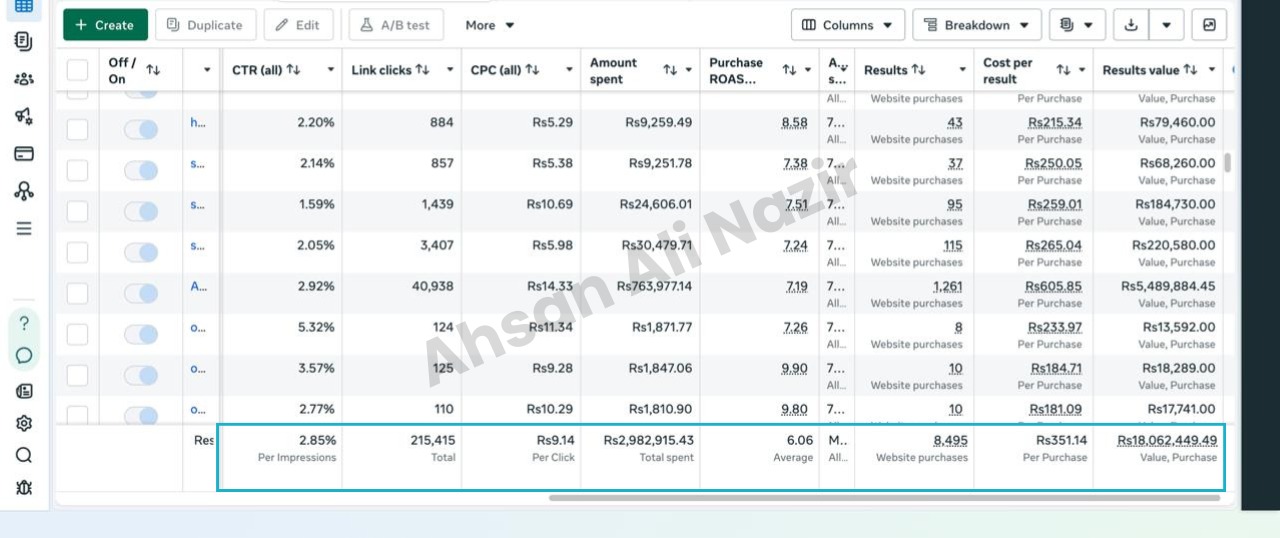Image resolution: width=1280 pixels, height=538 pixels.
Task: Sort table by Purchase ROAS arrows
Action: (x=789, y=70)
